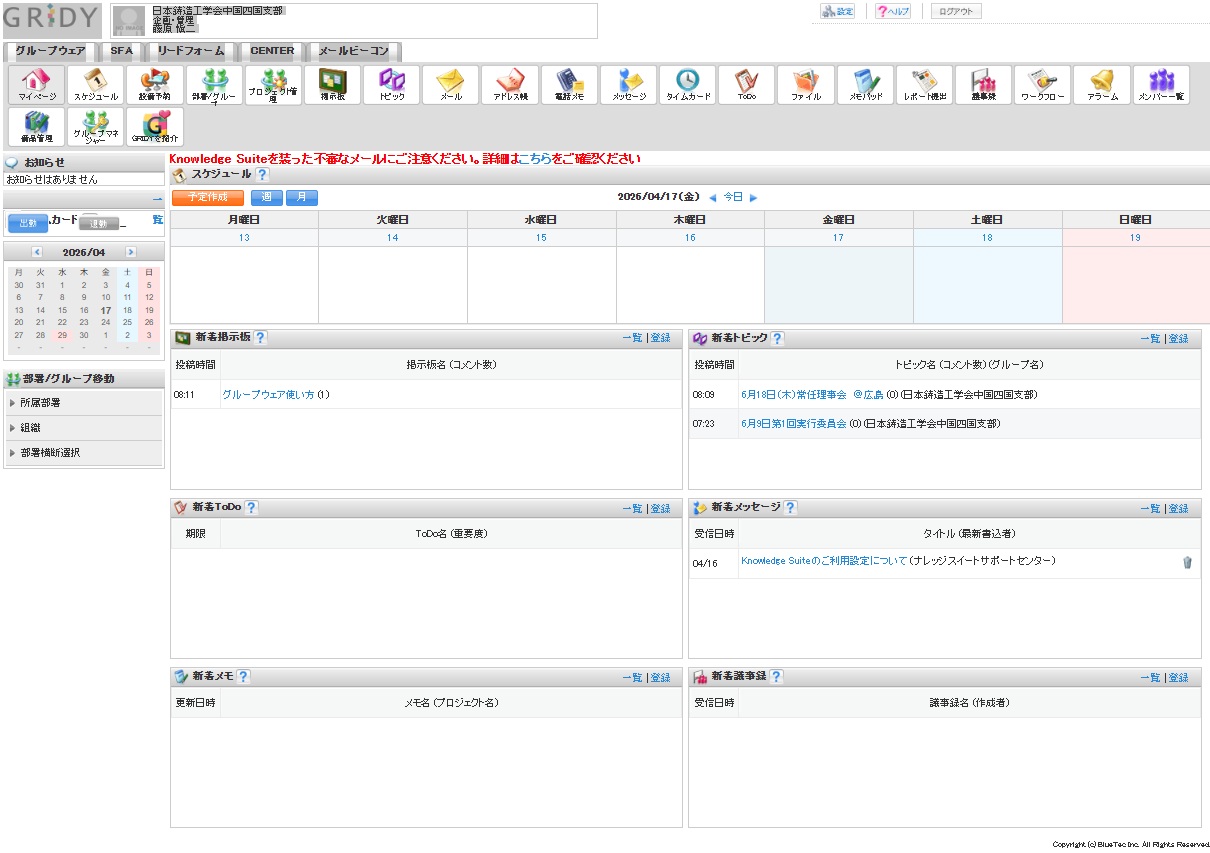Go to next month in mini calendar
The image size is (1210, 853).
130,252
